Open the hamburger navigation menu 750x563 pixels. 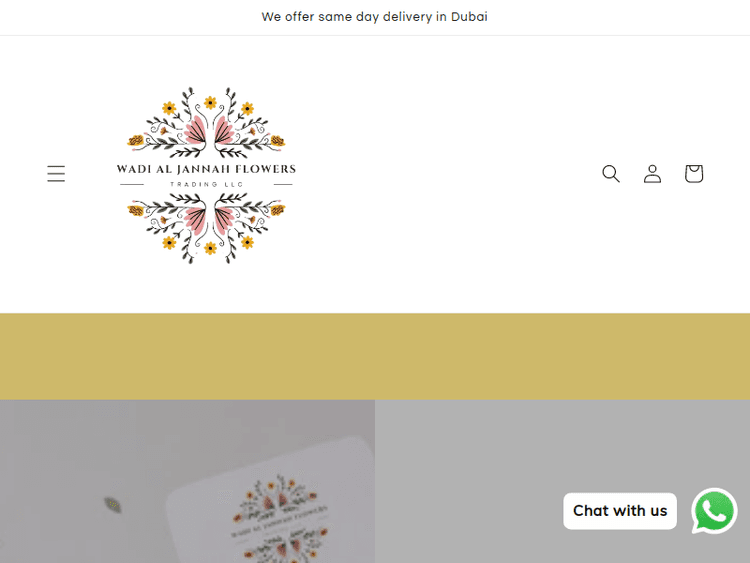56,174
